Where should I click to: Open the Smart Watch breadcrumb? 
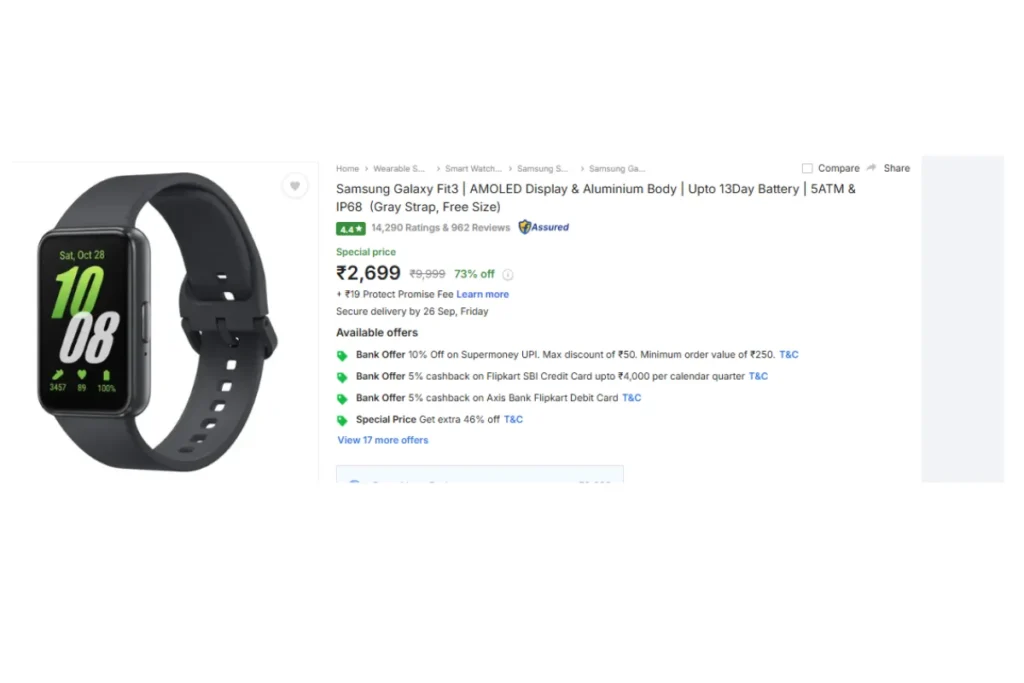pyautogui.click(x=473, y=168)
